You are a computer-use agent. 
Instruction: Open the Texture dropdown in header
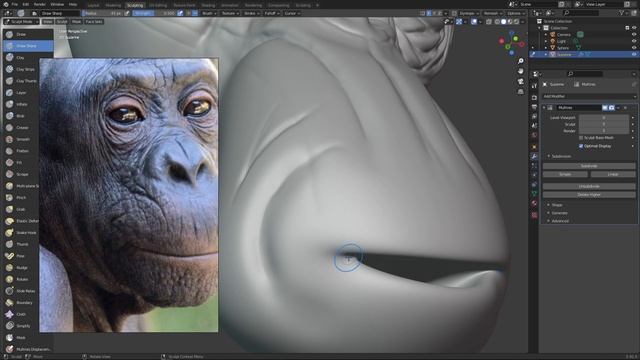tap(230, 13)
